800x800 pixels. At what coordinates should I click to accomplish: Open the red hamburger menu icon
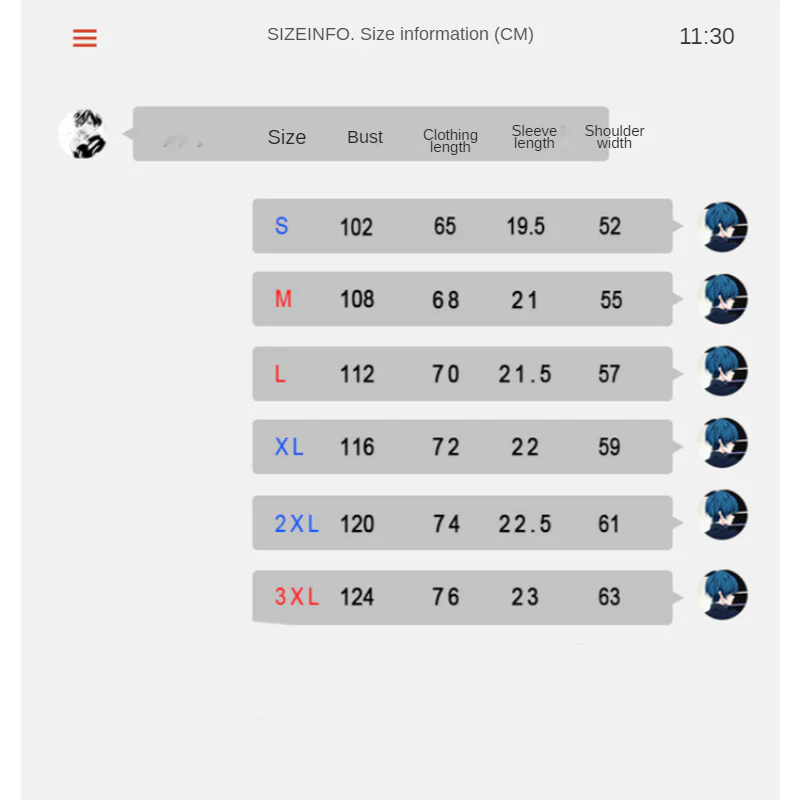85,38
